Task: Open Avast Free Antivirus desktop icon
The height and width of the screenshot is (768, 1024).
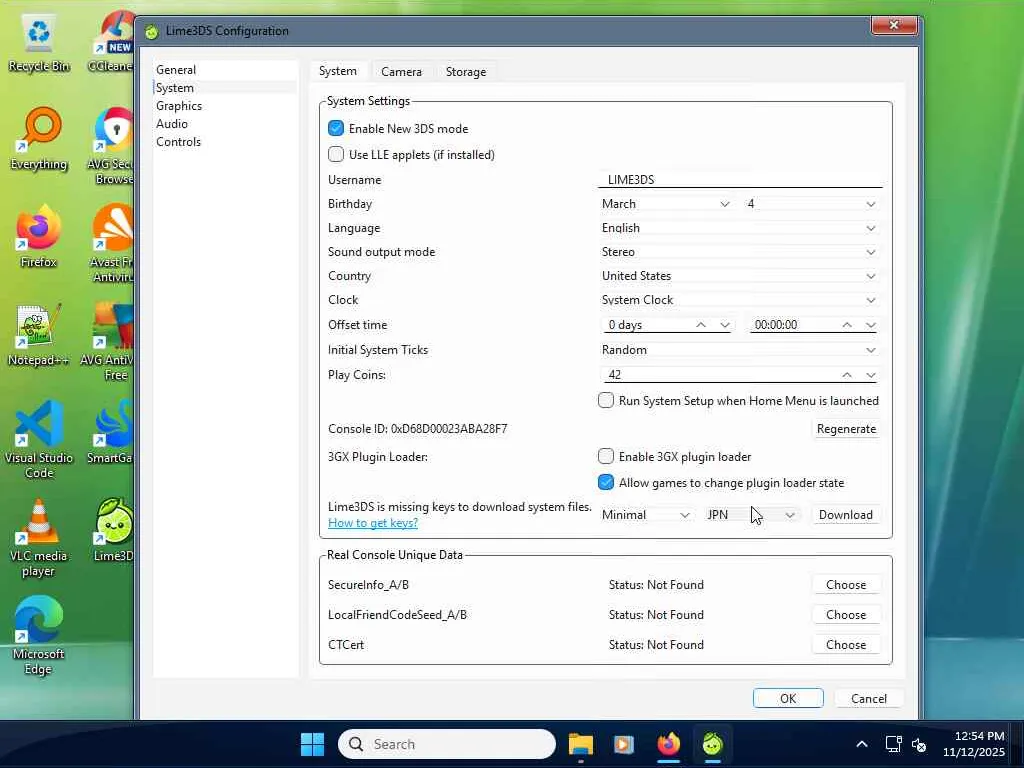Action: 112,244
